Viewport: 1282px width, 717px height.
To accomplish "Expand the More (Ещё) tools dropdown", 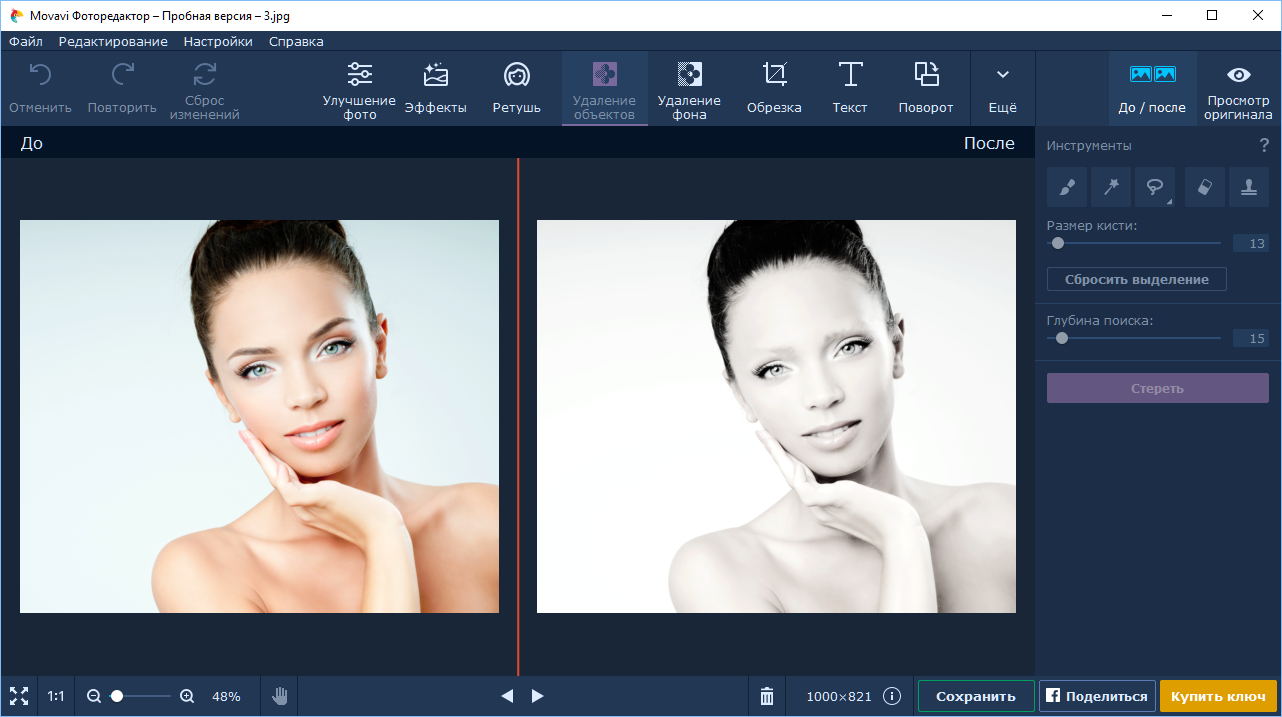I will [1002, 88].
